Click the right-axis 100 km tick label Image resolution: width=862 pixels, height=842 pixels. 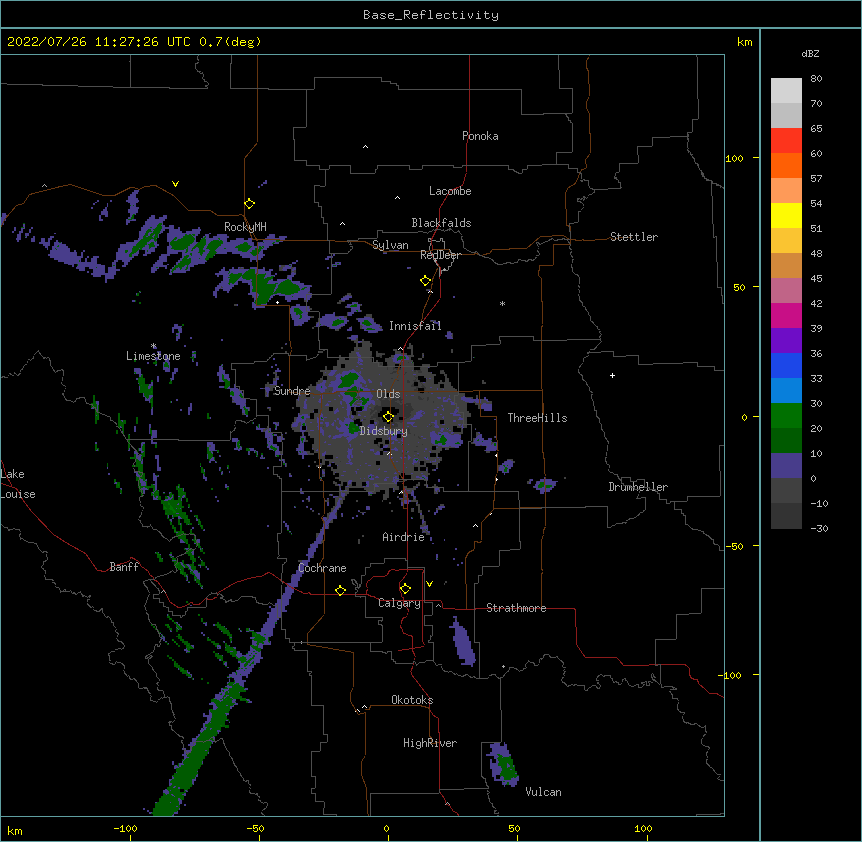click(x=734, y=158)
